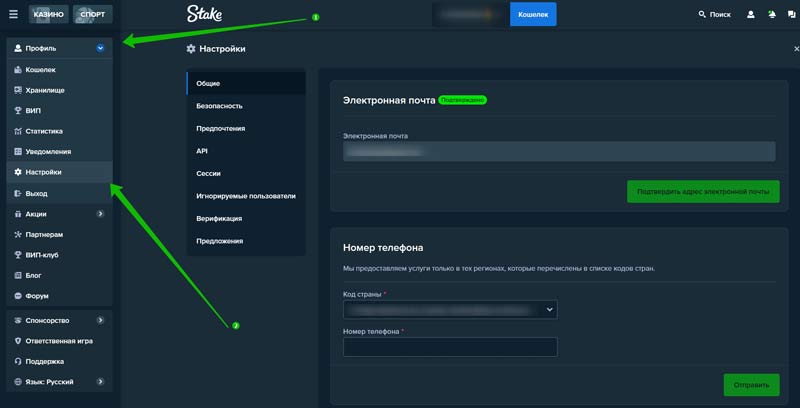Open Кошелек in the sidebar

pyautogui.click(x=40, y=69)
